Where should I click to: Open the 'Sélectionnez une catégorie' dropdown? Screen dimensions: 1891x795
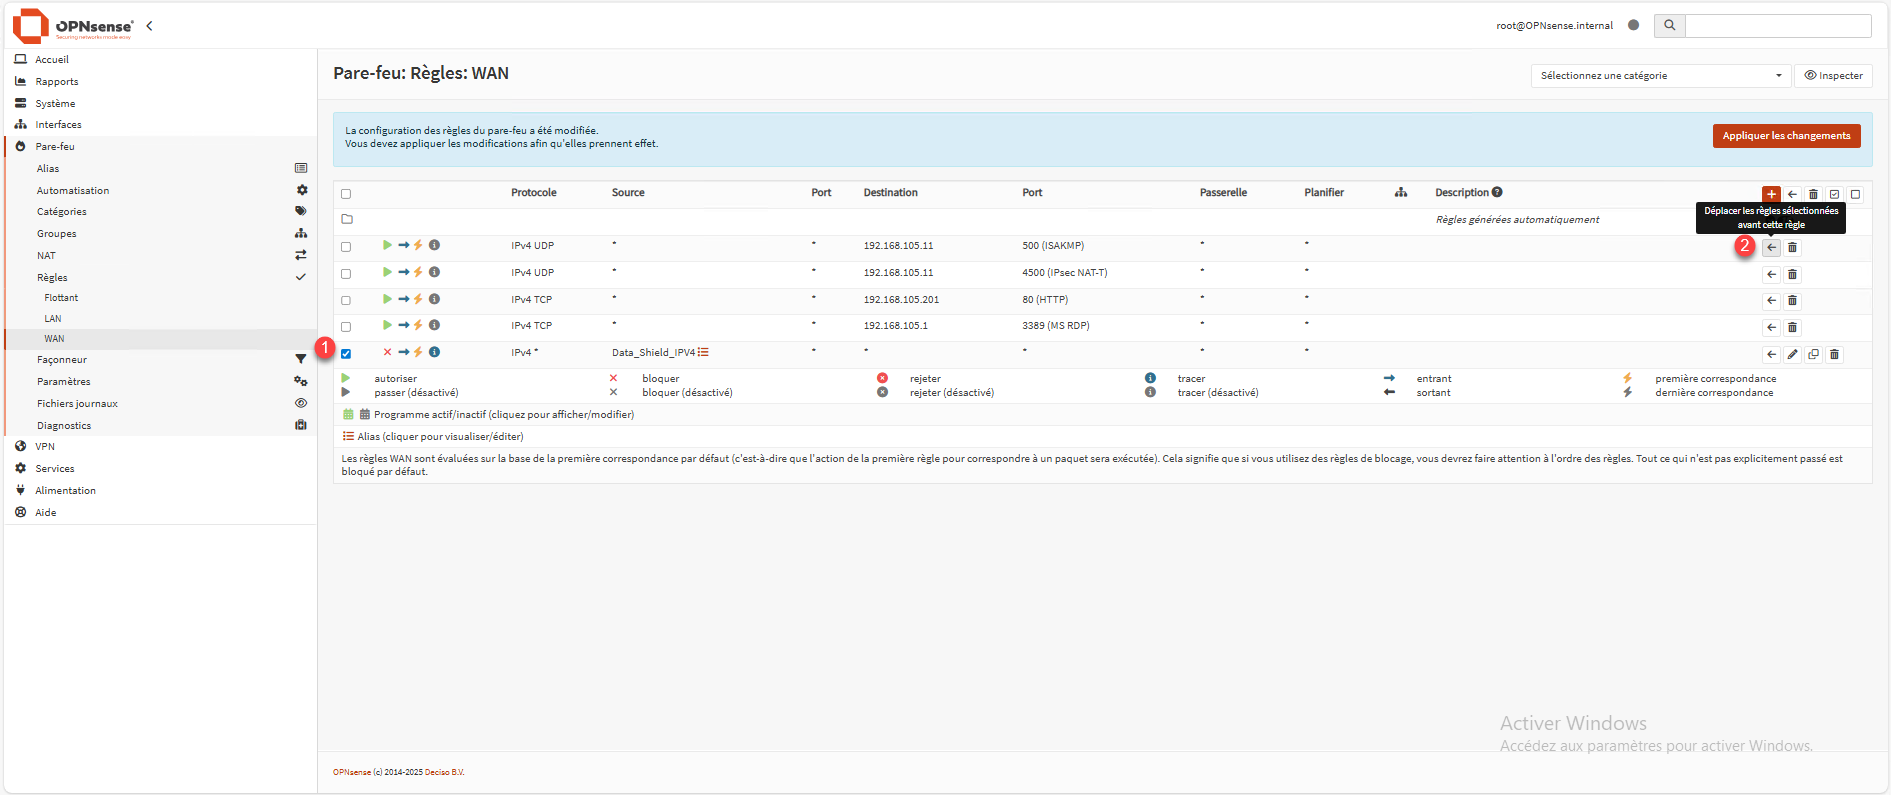[1660, 76]
